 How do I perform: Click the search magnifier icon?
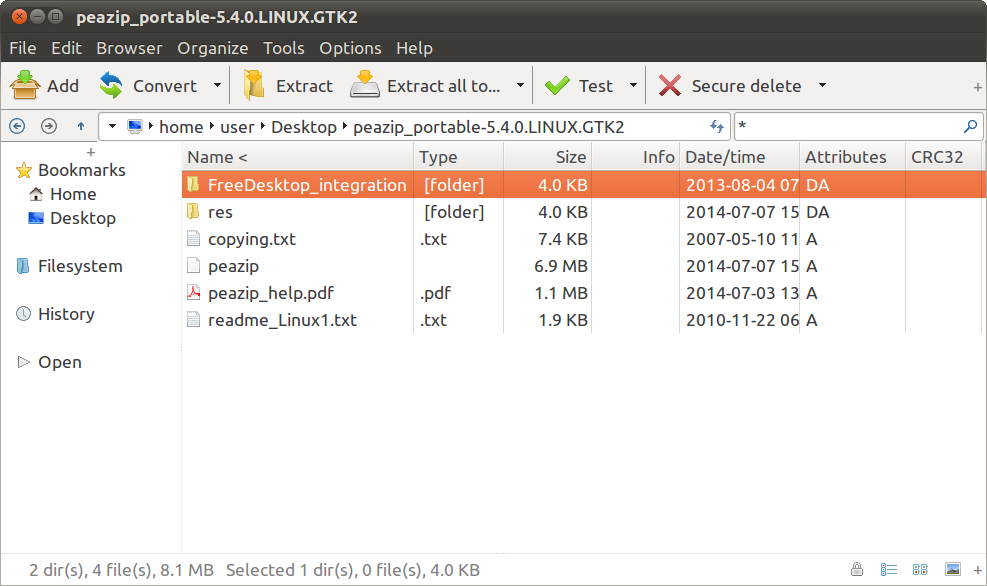coord(971,127)
